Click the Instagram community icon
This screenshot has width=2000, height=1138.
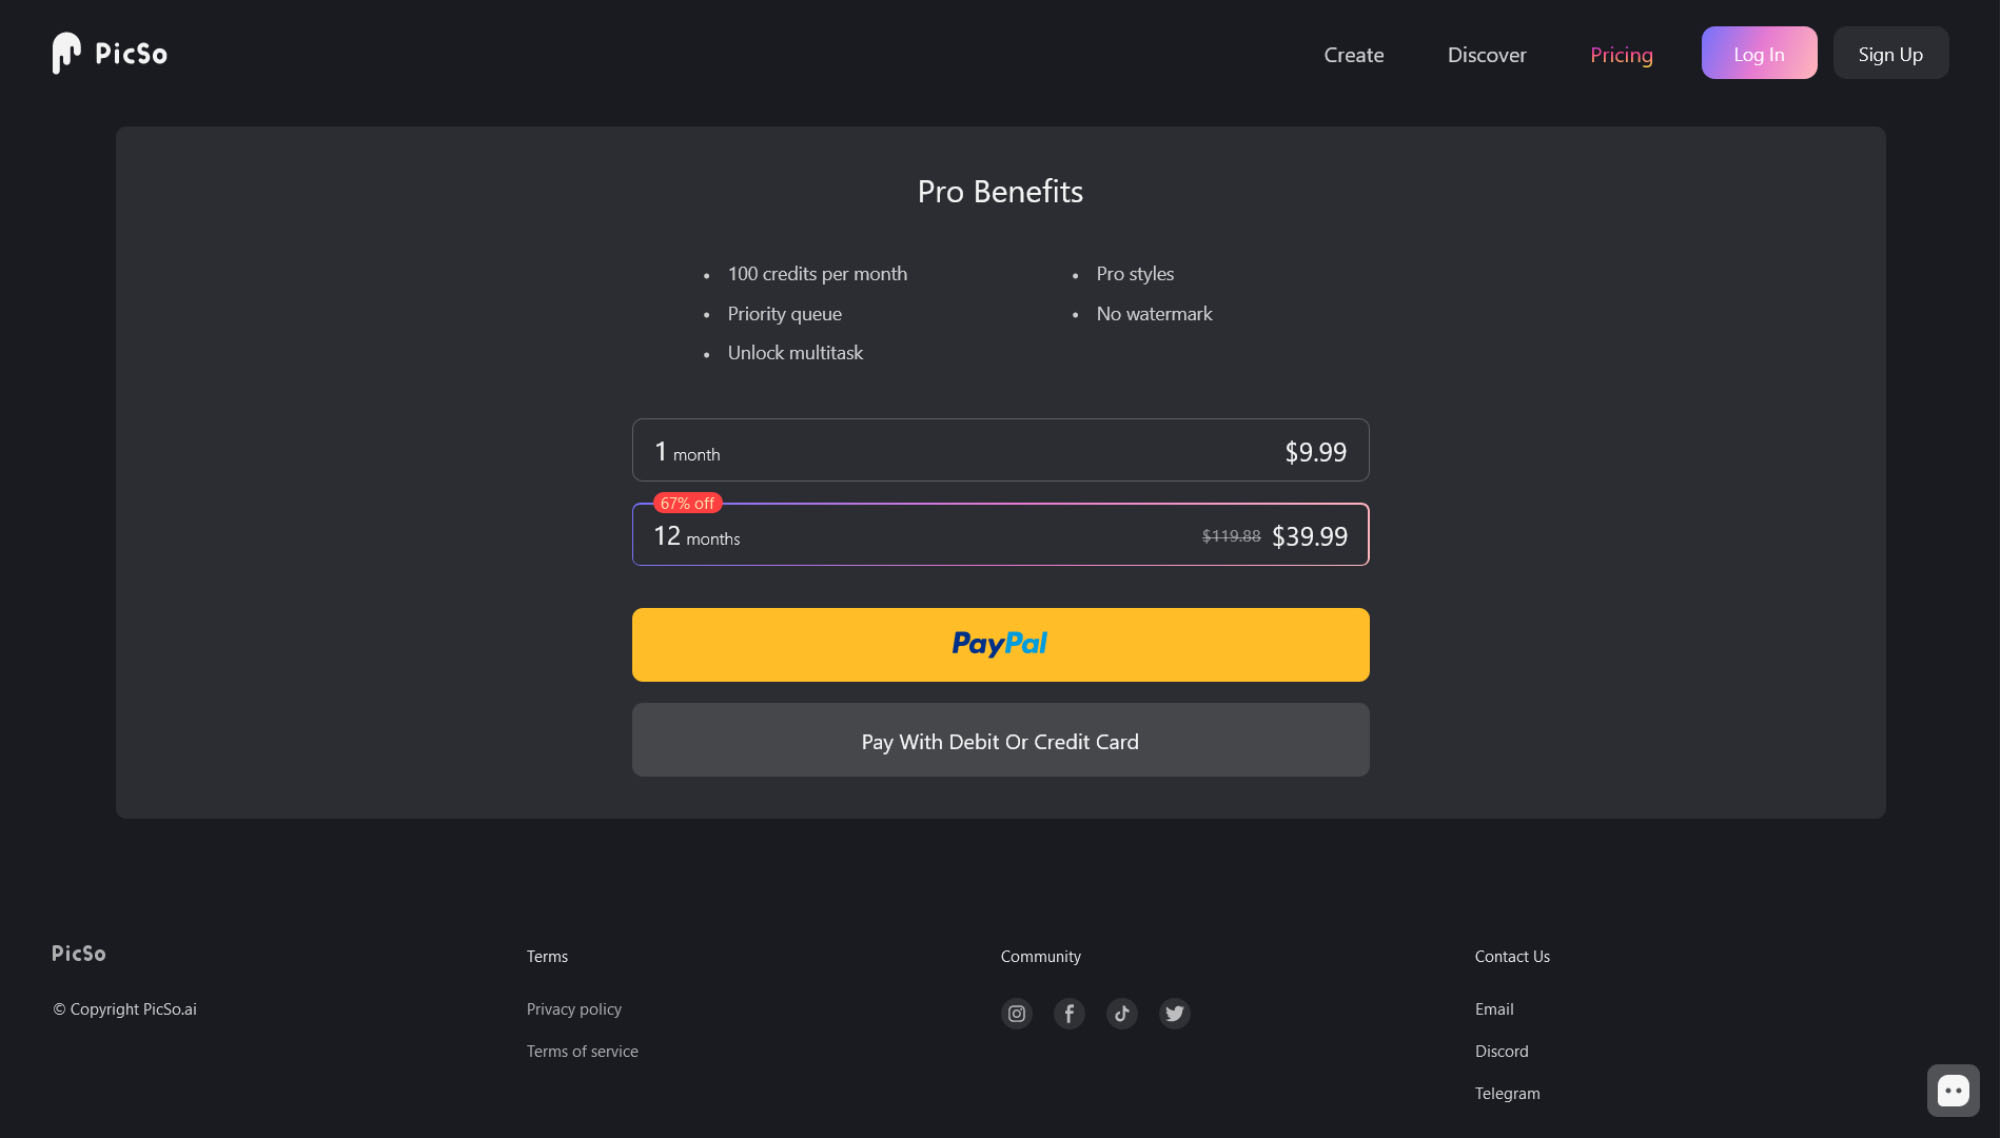1015,1013
